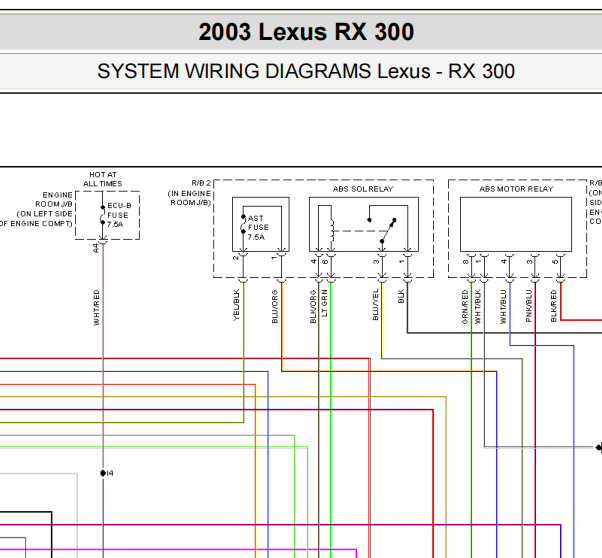Click the 'R/B 2 (IN ENGINE ROOM J/B)' label
This screenshot has width=602, height=558.
coord(190,193)
